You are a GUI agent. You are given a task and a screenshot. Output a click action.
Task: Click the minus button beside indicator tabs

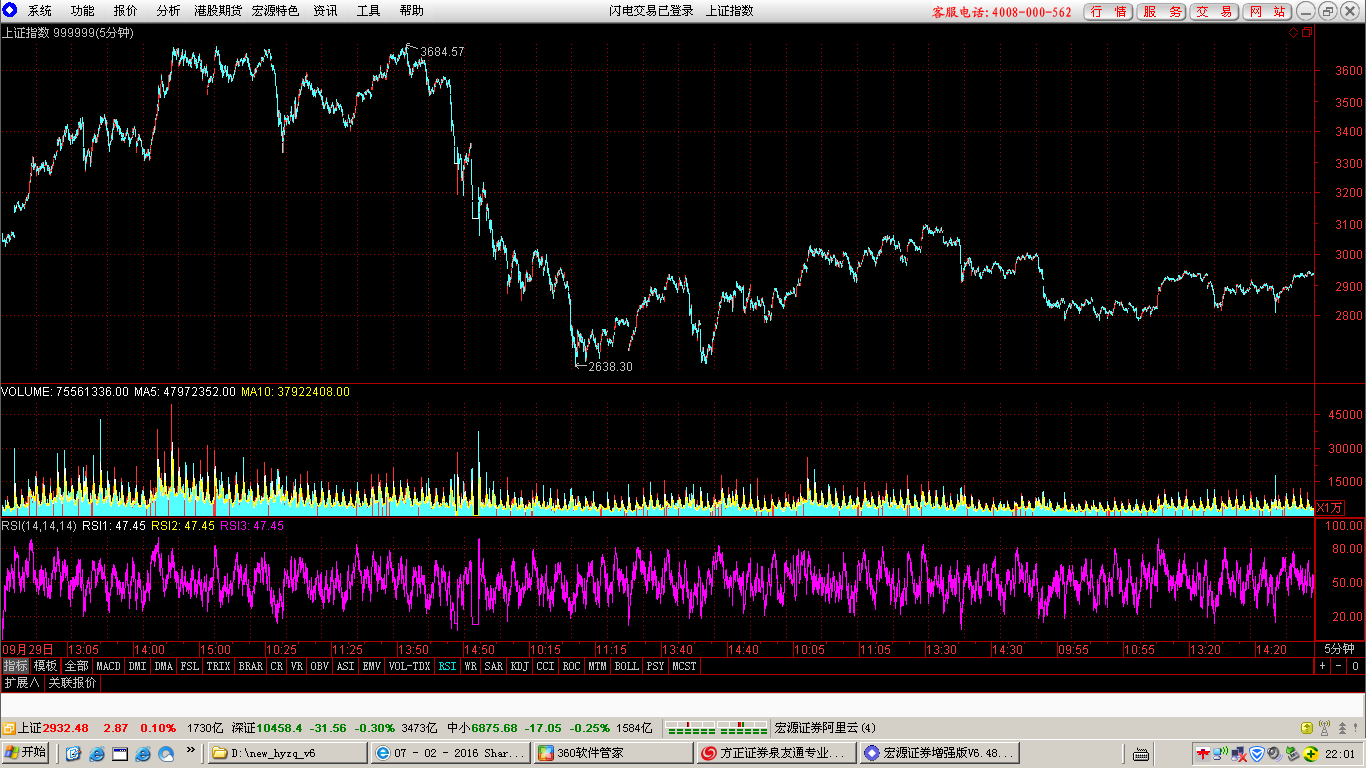1339,666
